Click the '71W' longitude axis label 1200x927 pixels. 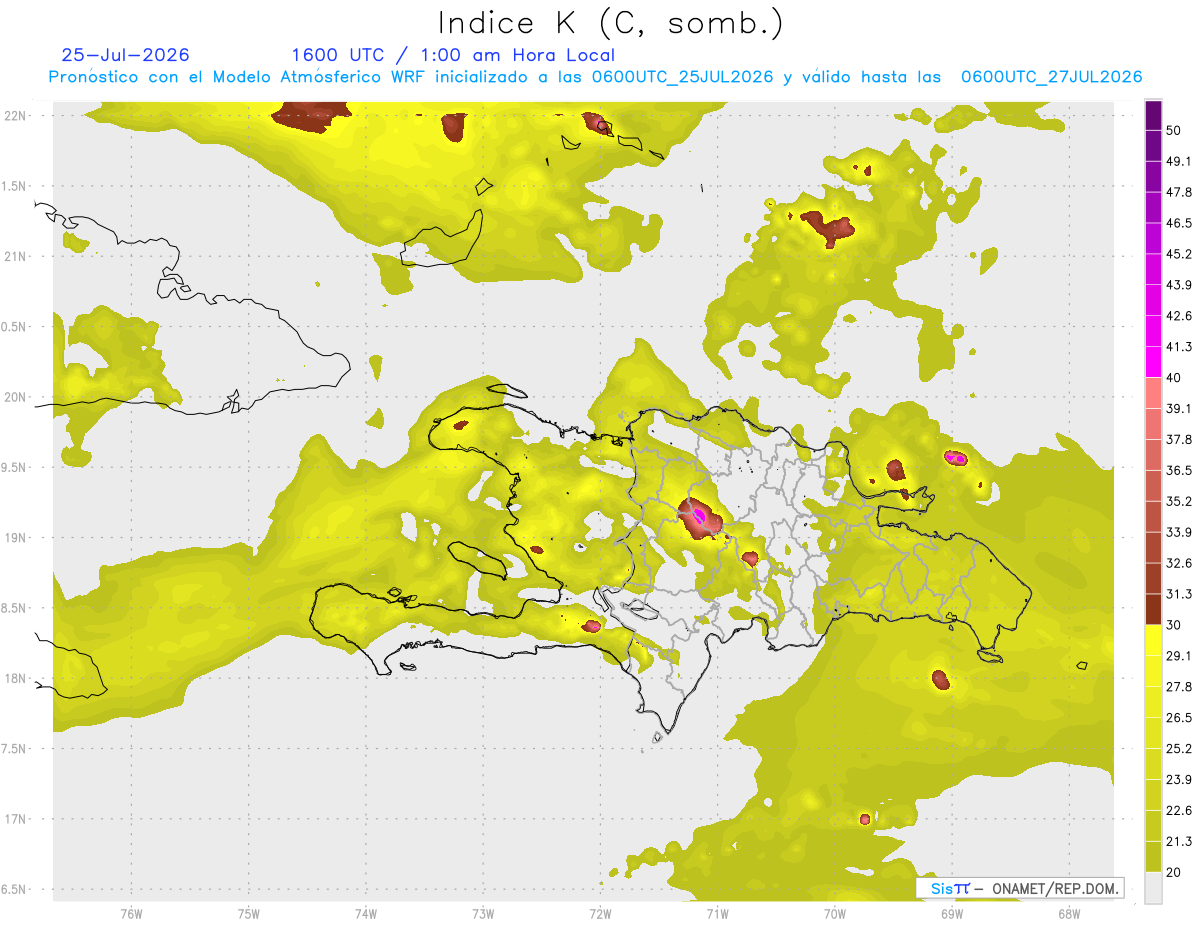pyautogui.click(x=717, y=913)
